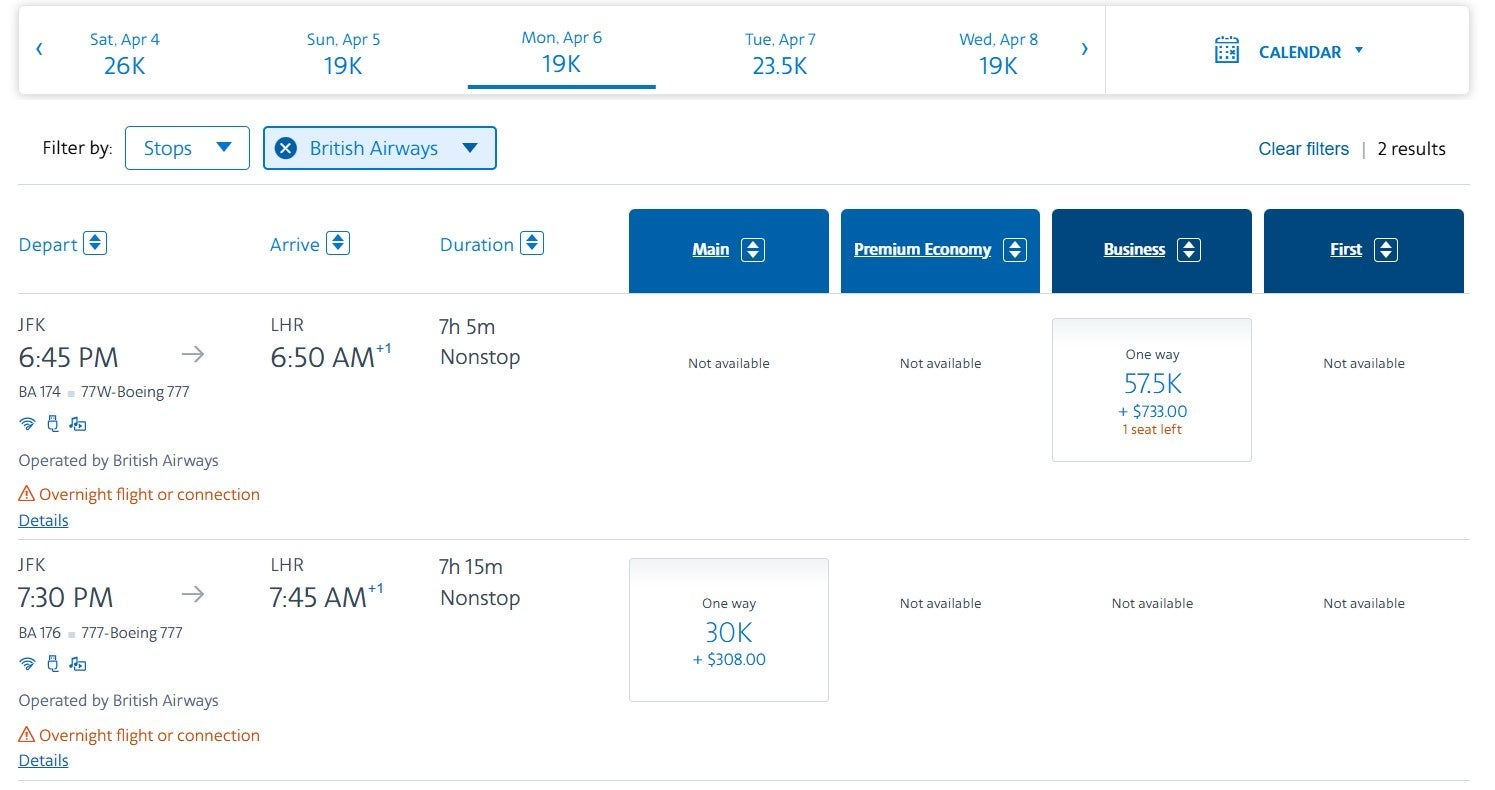Click entertainment icon for BA 176

pyautogui.click(x=78, y=664)
